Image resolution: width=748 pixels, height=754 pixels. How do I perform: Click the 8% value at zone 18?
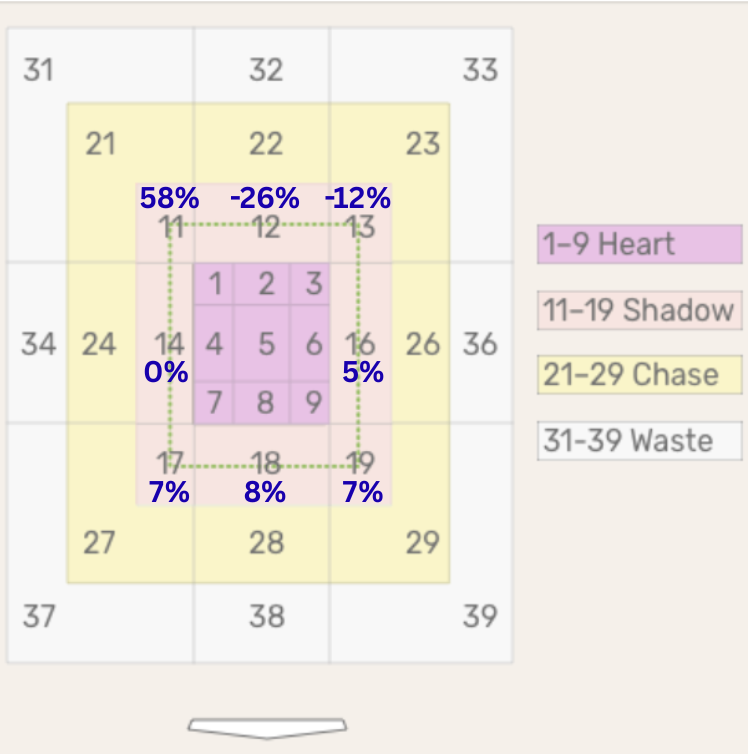click(x=265, y=492)
